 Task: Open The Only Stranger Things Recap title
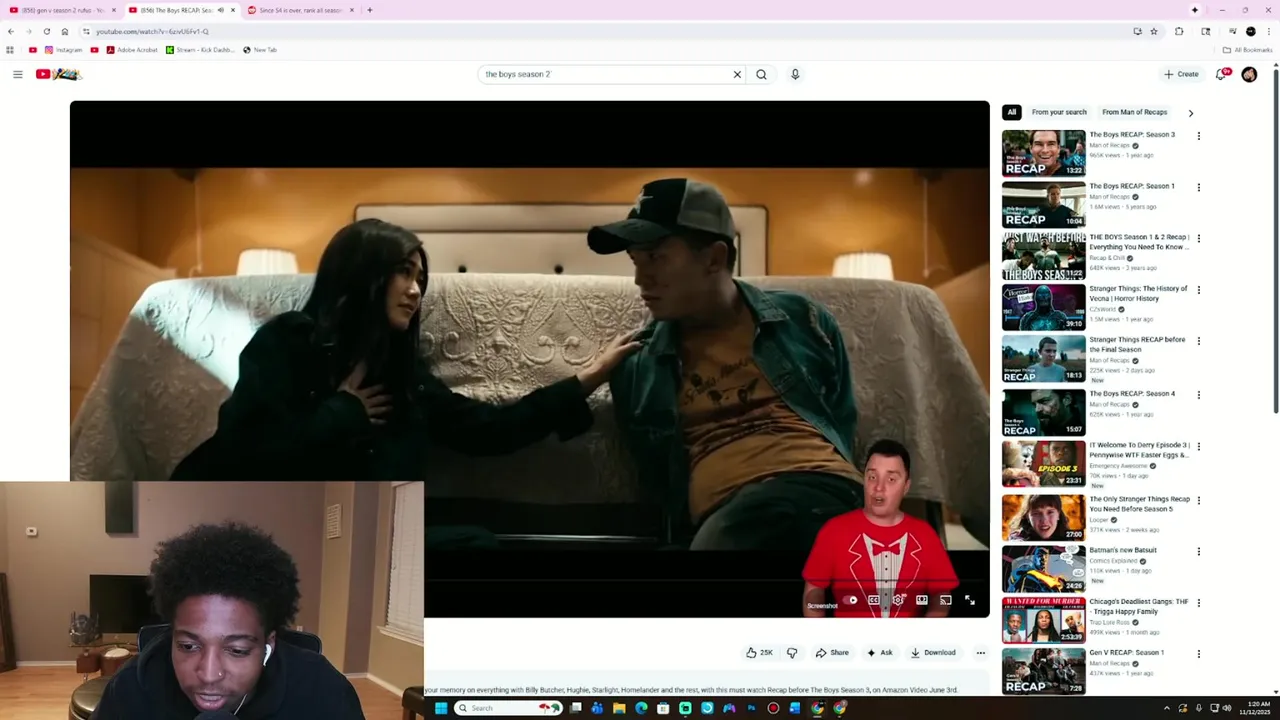click(x=1139, y=504)
